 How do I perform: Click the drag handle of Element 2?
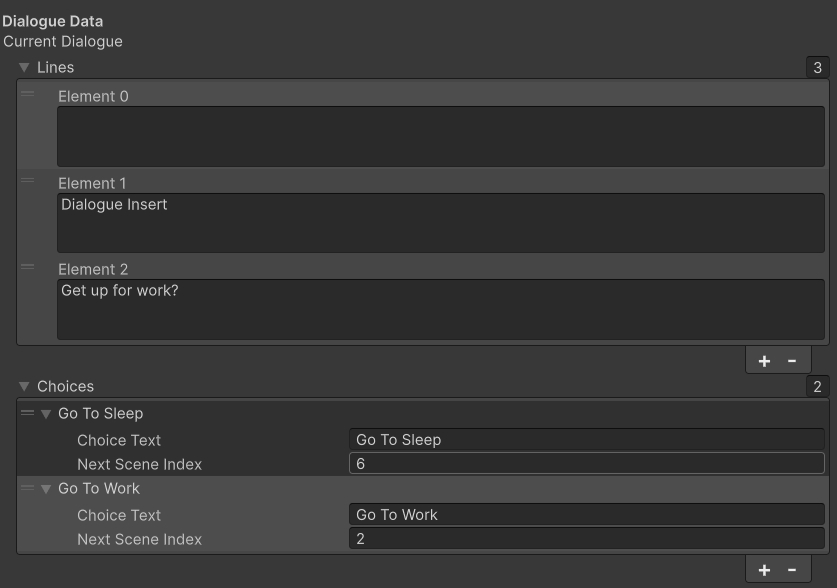(x=28, y=268)
